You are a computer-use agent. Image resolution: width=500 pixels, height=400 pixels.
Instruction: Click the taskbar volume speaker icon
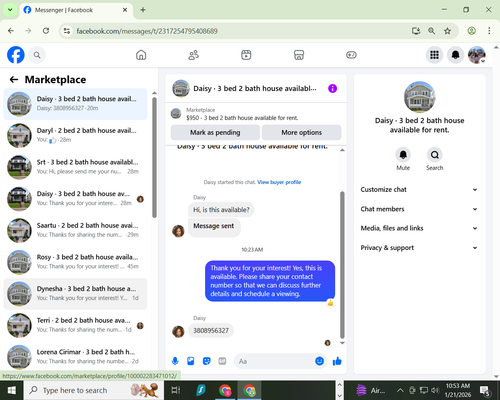point(435,390)
